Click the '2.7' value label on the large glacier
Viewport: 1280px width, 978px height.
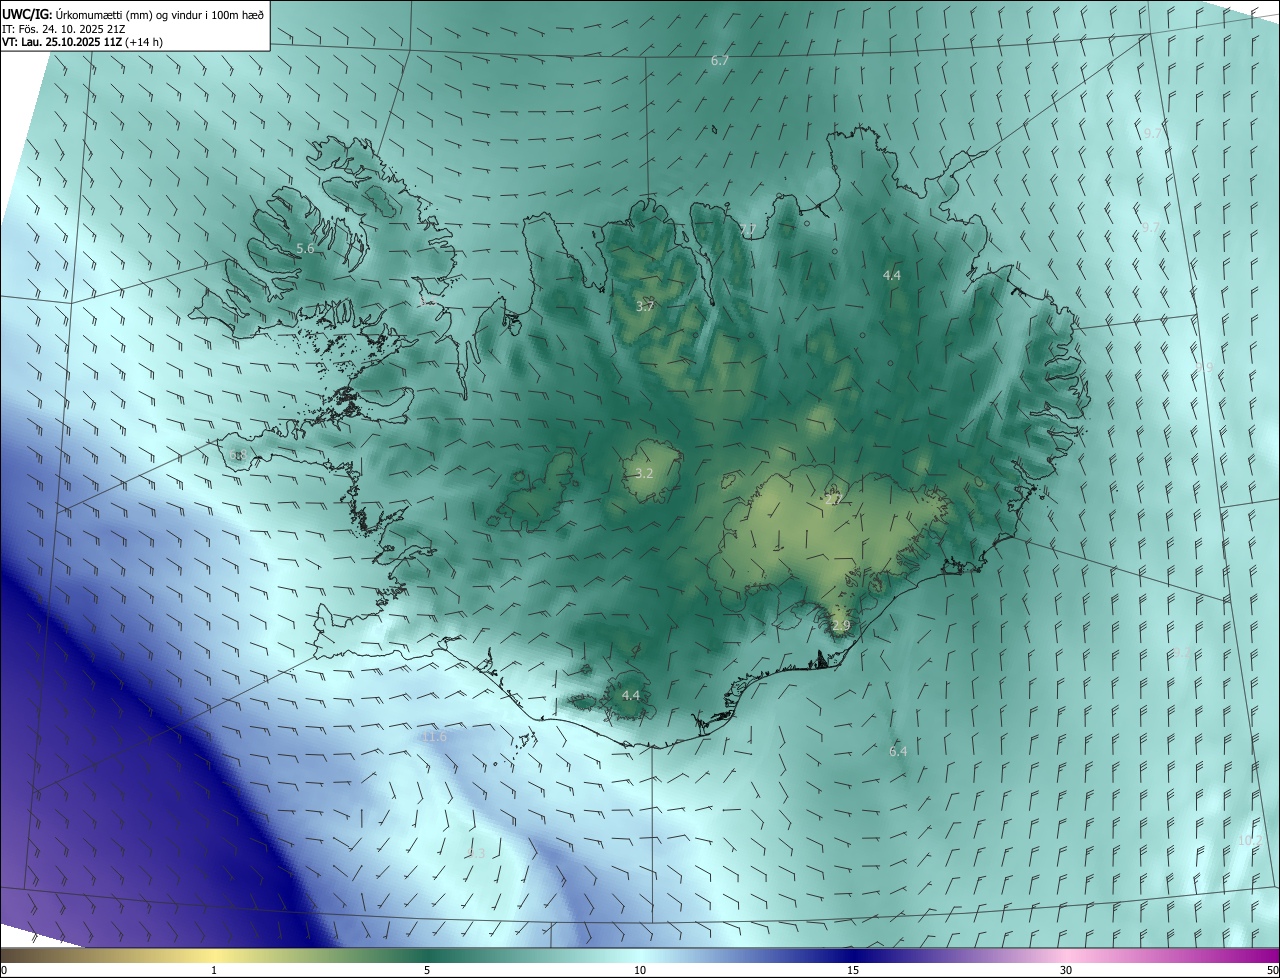833,499
